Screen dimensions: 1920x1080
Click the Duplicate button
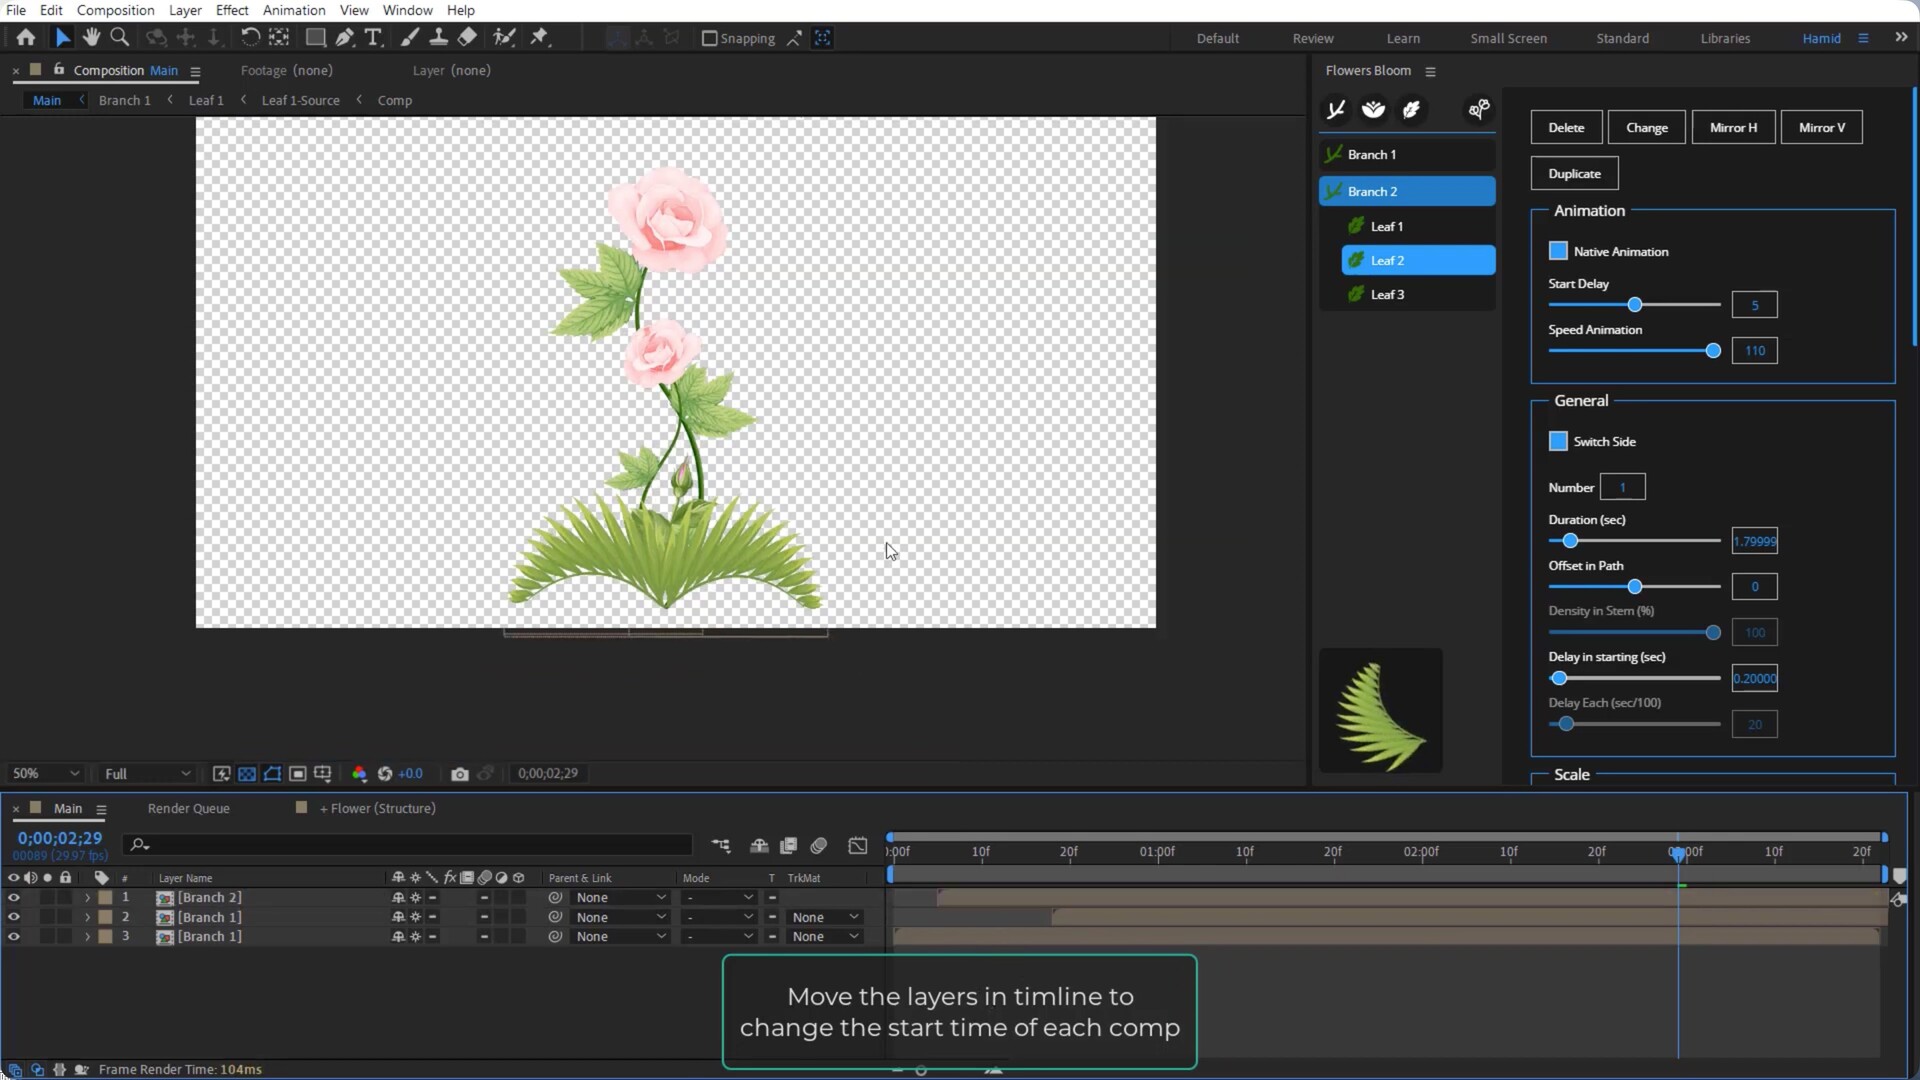1574,173
